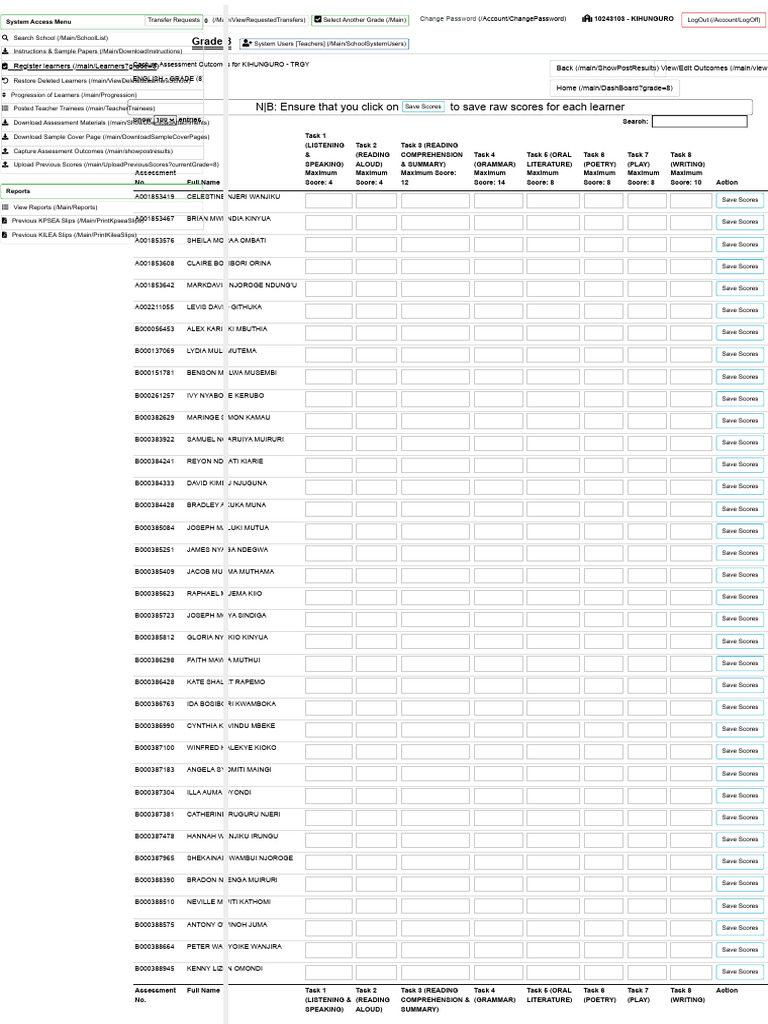Click the check icon in Select Another Grade

point(318,20)
